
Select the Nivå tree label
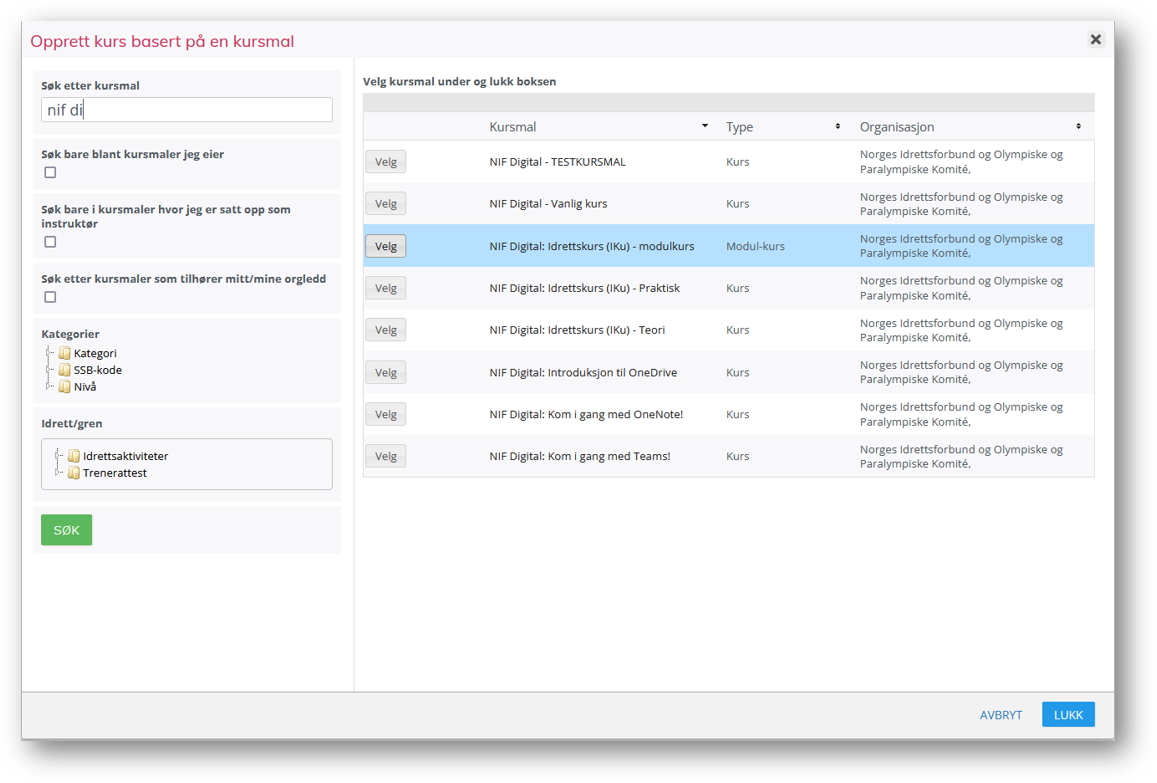(85, 386)
